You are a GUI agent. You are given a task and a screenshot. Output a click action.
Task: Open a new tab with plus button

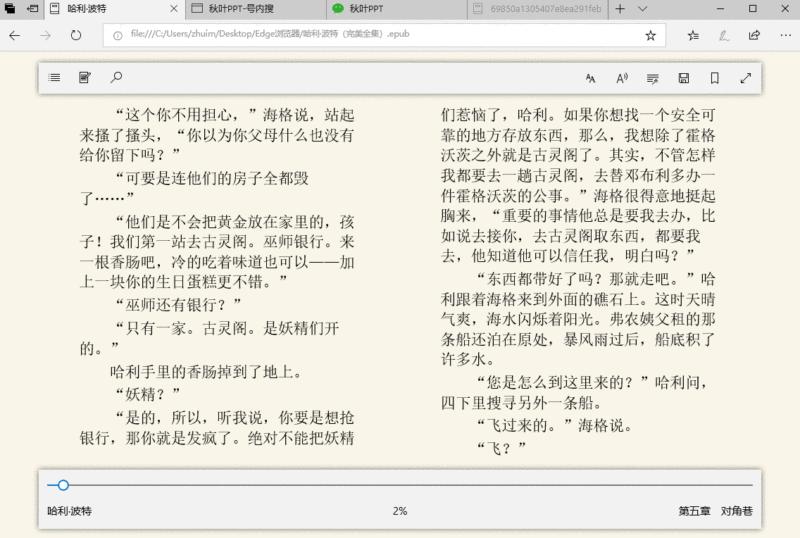pyautogui.click(x=620, y=9)
